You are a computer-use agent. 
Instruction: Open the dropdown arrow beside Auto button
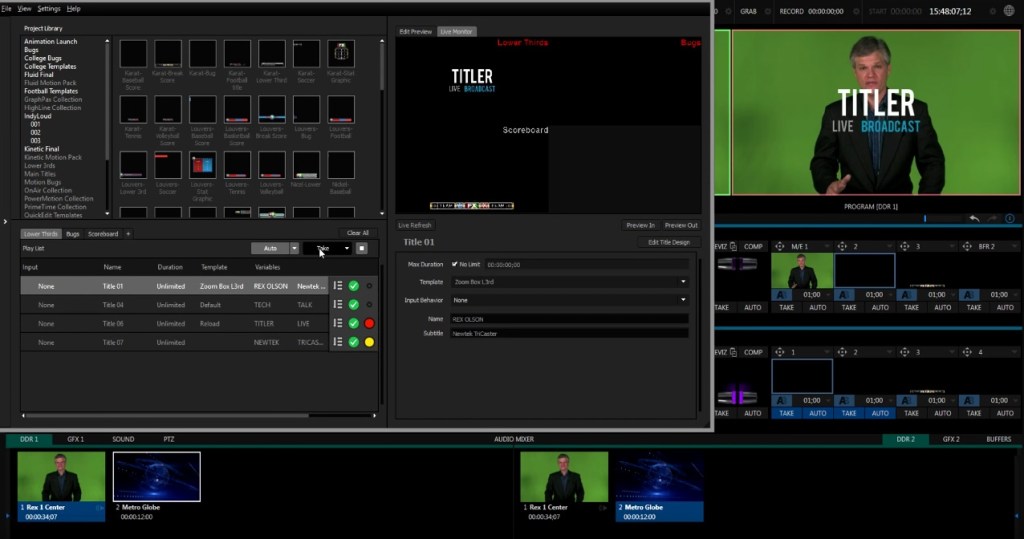pos(295,248)
